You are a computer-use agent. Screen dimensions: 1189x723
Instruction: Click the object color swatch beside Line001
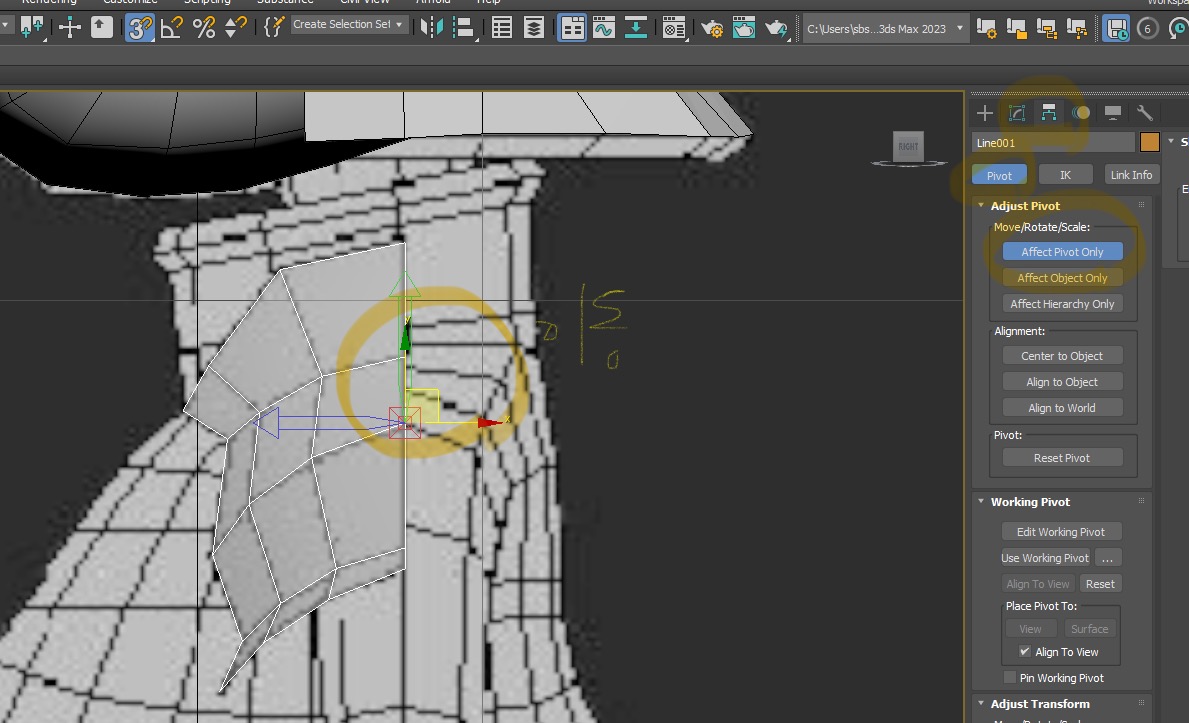coord(1148,141)
